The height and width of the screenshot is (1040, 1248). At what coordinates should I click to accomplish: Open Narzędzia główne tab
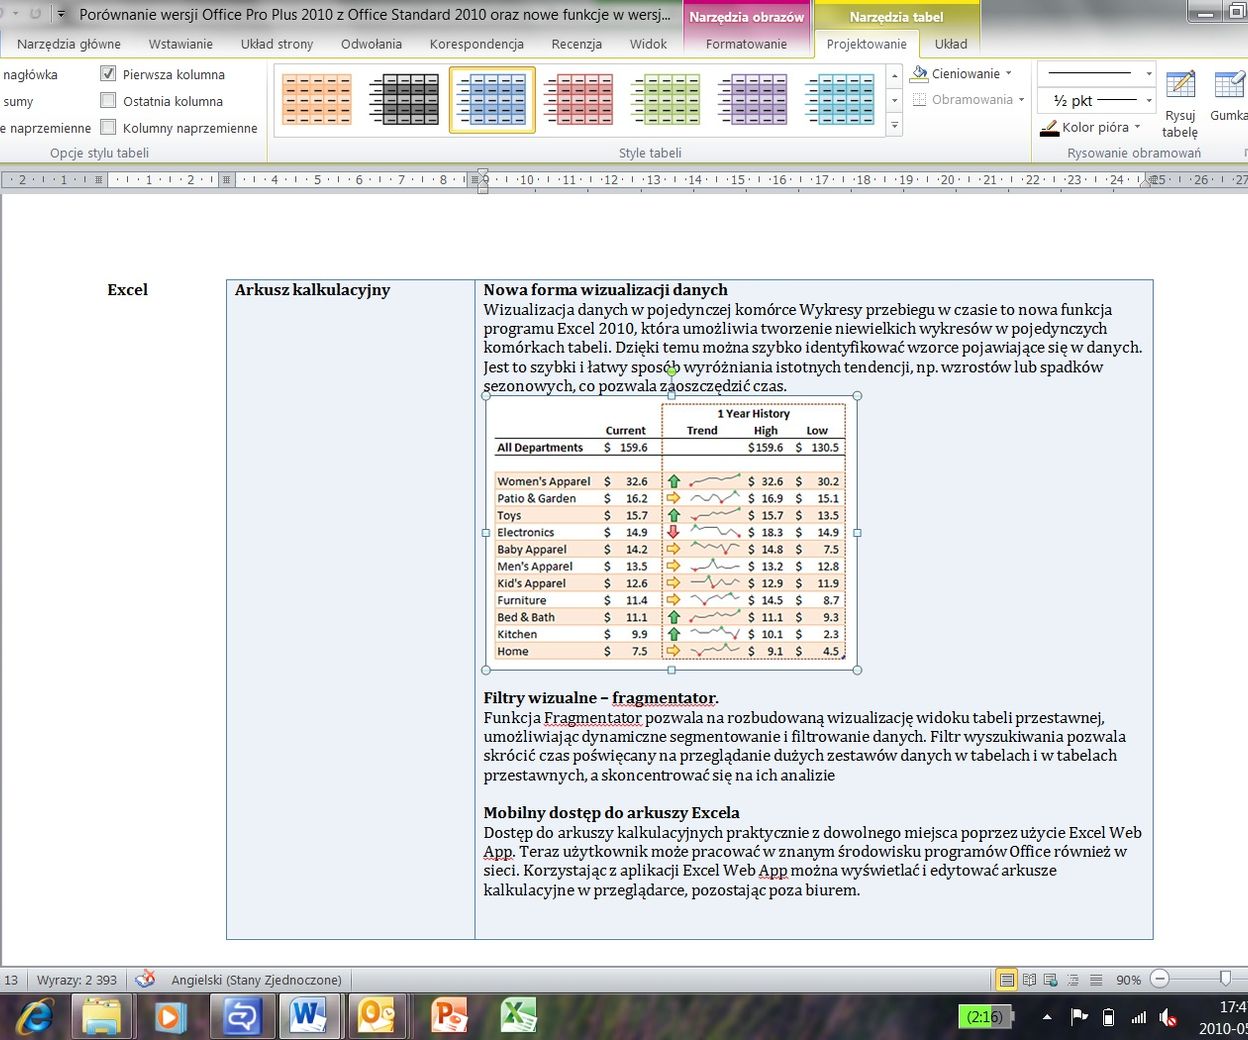pos(69,44)
